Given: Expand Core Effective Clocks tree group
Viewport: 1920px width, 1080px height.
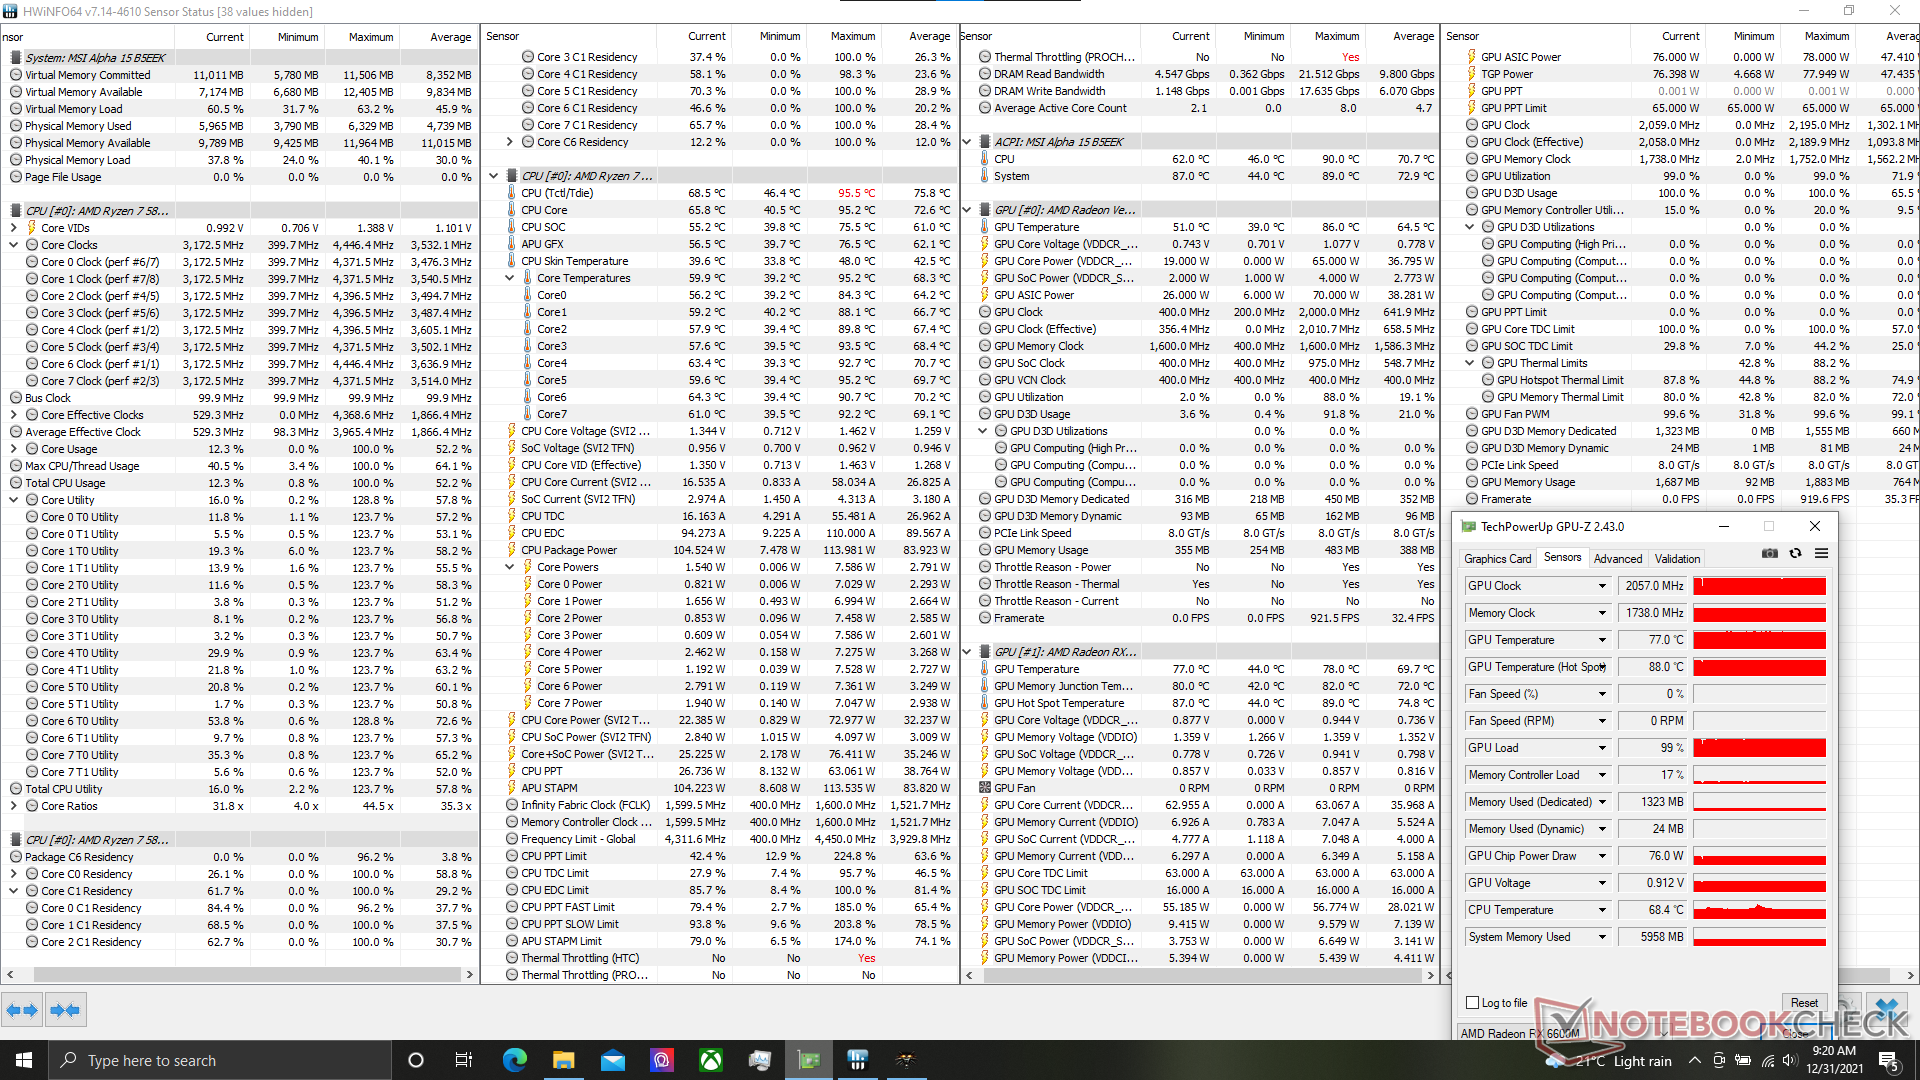Looking at the screenshot, I should point(14,415).
